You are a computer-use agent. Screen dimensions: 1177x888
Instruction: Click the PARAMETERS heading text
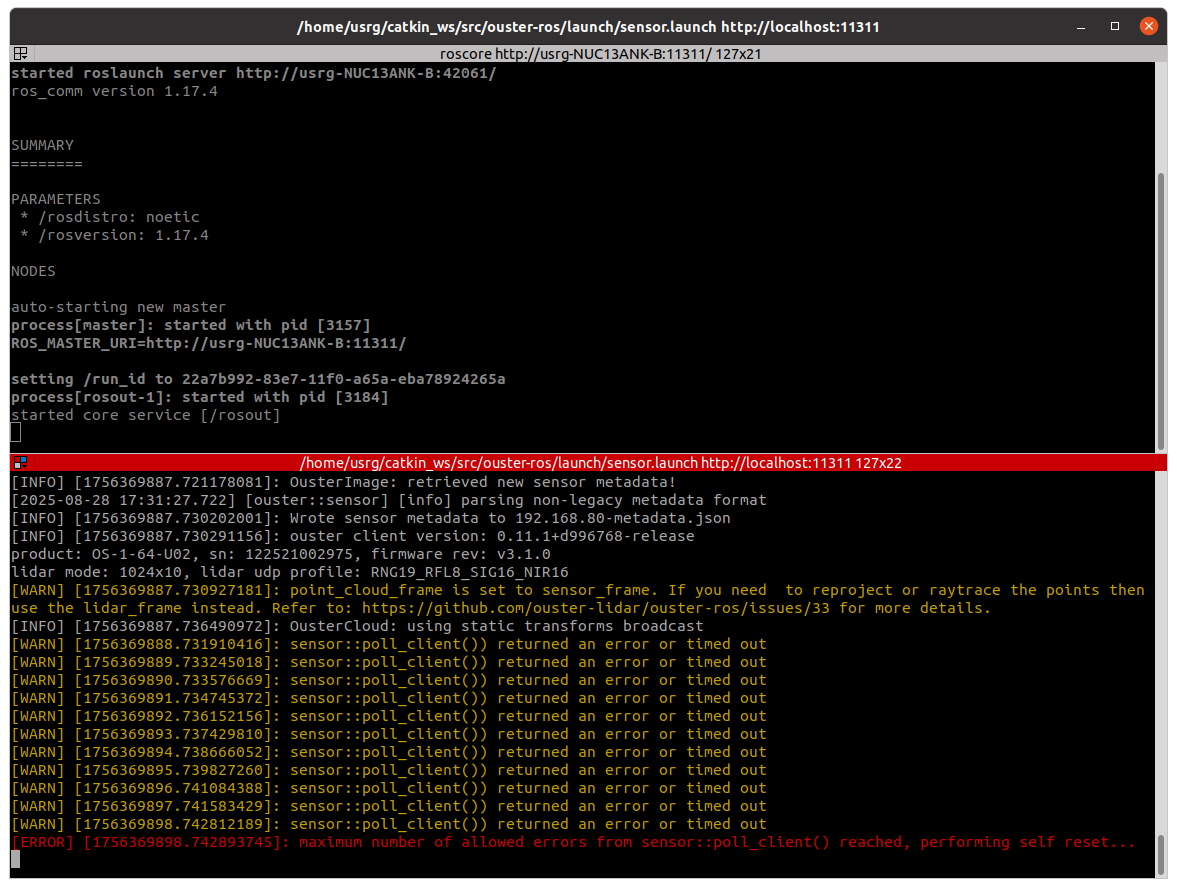56,200
